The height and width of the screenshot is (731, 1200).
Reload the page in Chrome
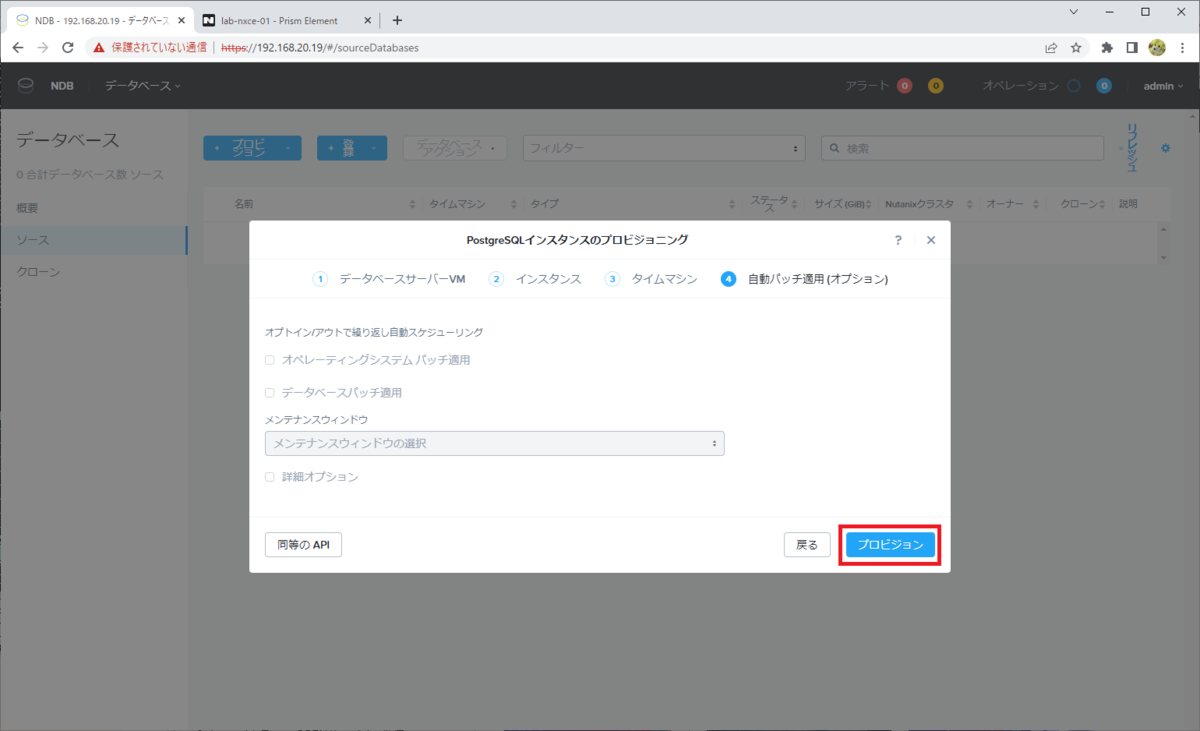[68, 47]
